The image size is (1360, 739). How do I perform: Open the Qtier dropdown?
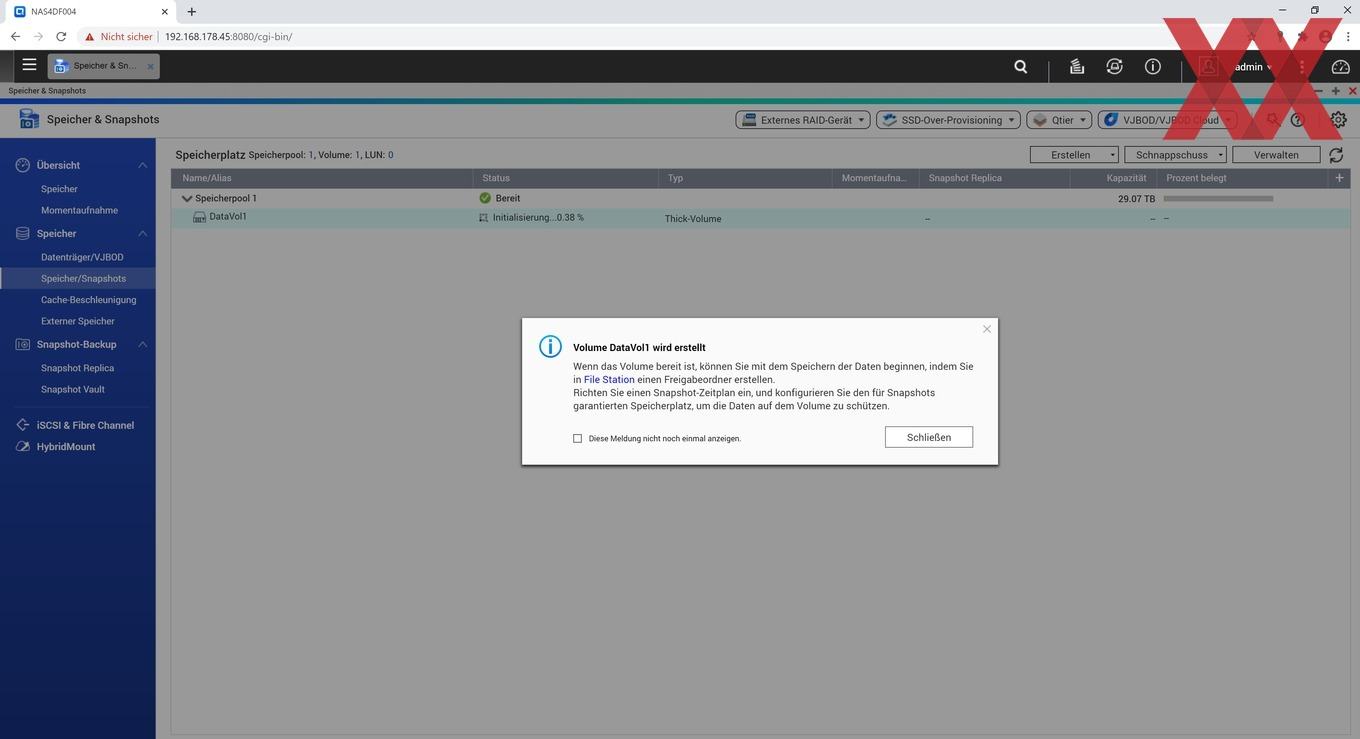point(1059,120)
